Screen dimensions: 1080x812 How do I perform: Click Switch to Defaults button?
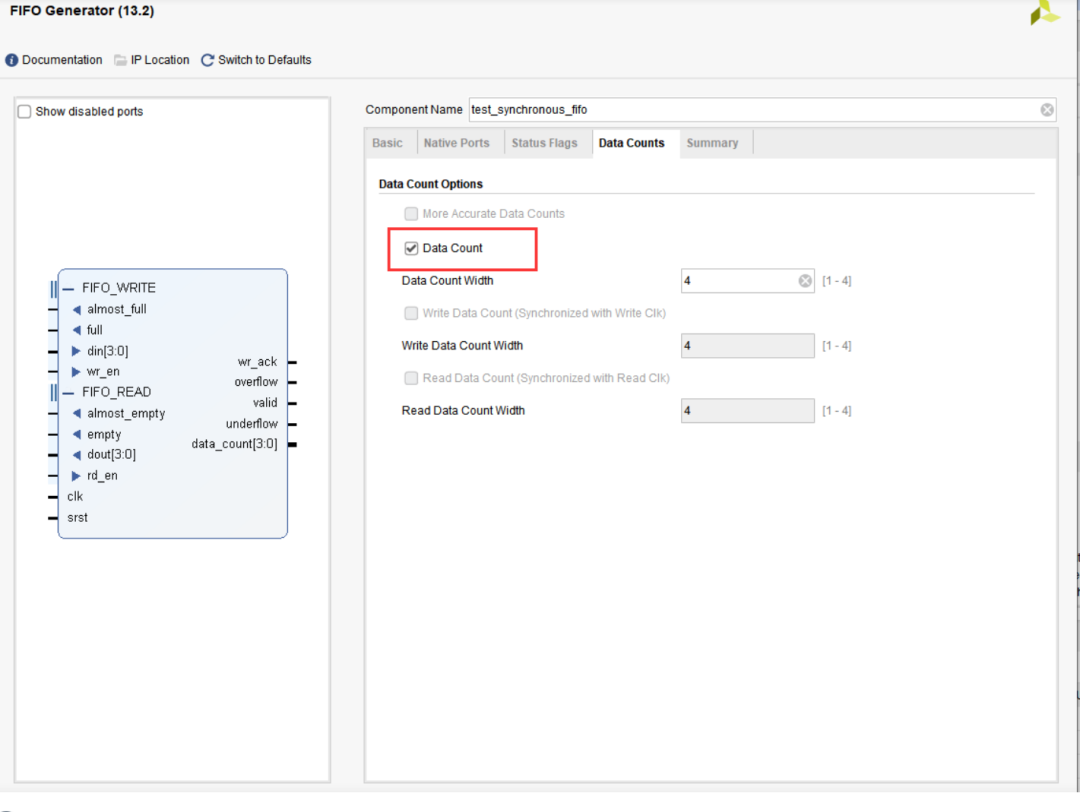pos(264,60)
